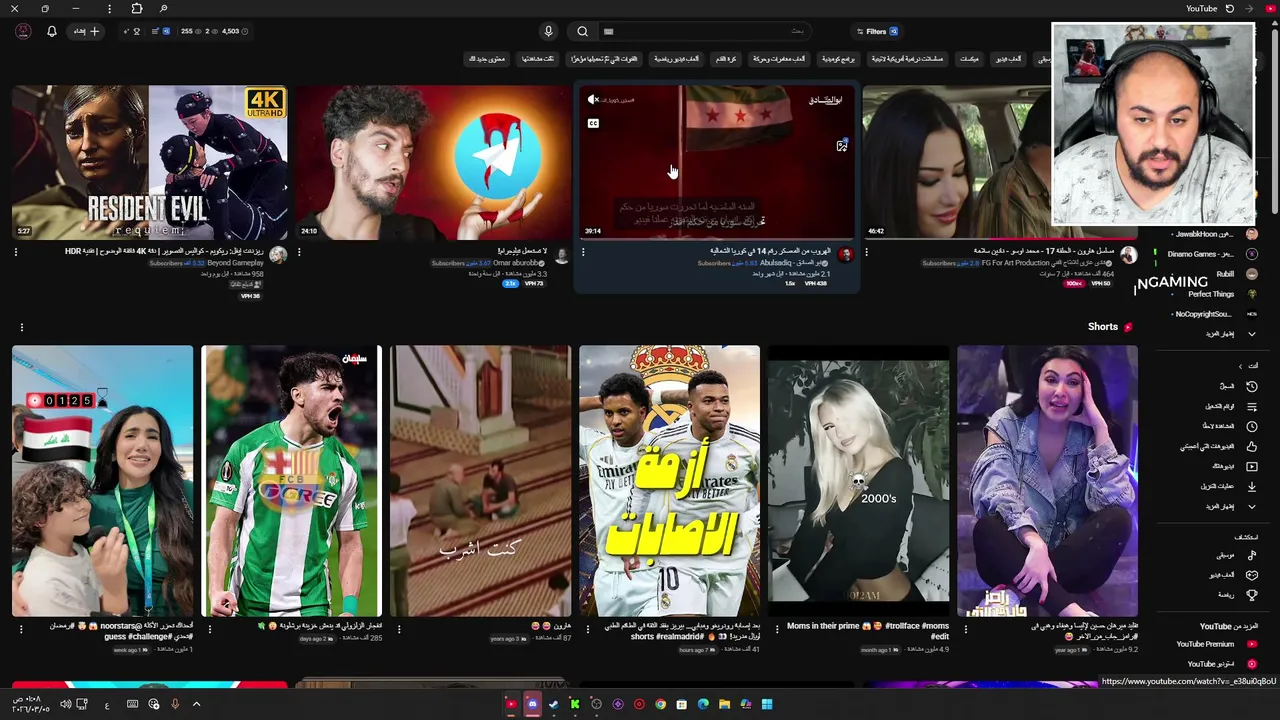
Task: Open the NoCopyrightSounds subscription channel
Action: (x=1214, y=314)
